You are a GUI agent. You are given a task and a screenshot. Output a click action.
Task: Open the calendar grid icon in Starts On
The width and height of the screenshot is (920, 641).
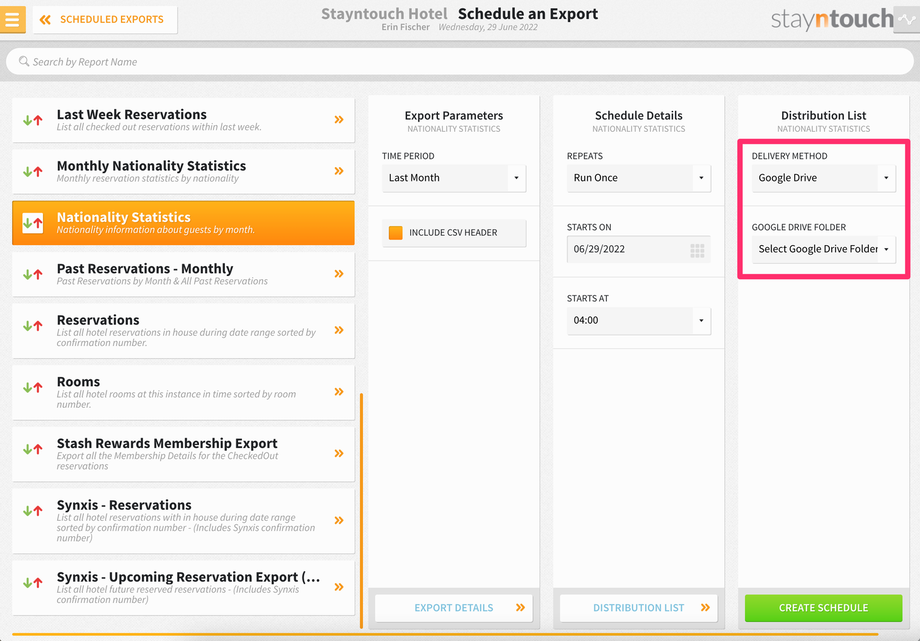[697, 251]
